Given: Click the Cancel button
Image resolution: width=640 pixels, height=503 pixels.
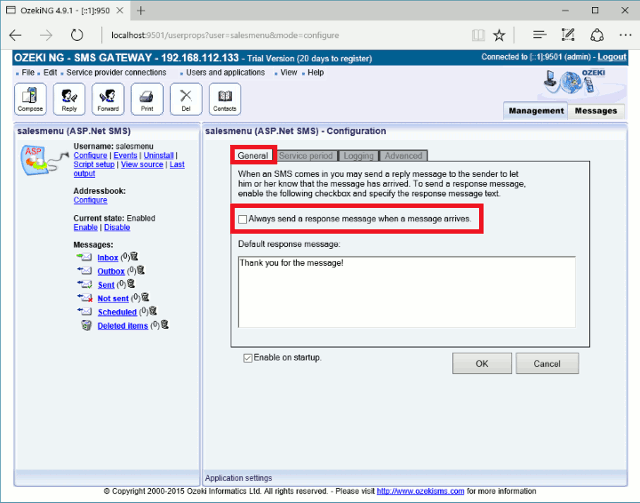Looking at the screenshot, I should pyautogui.click(x=547, y=363).
